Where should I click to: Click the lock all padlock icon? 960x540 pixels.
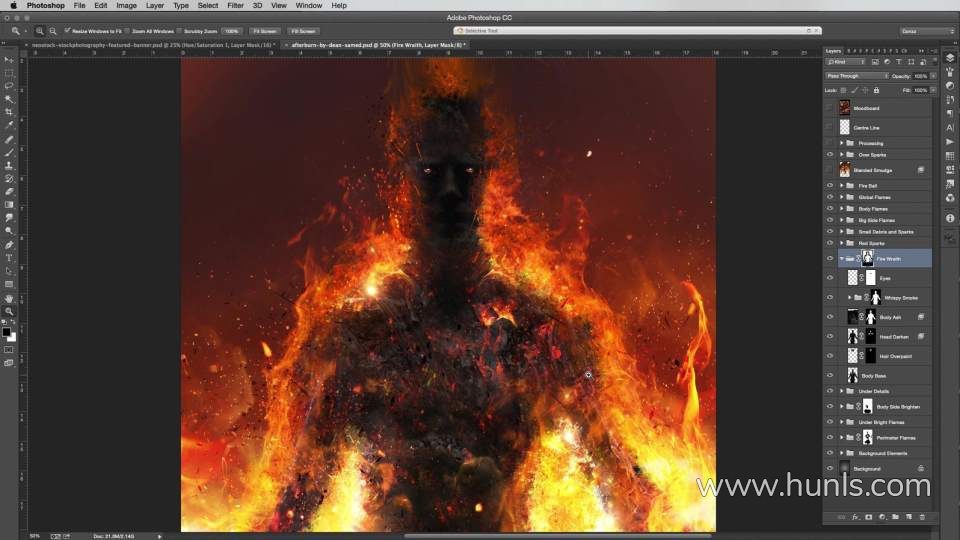tap(876, 90)
